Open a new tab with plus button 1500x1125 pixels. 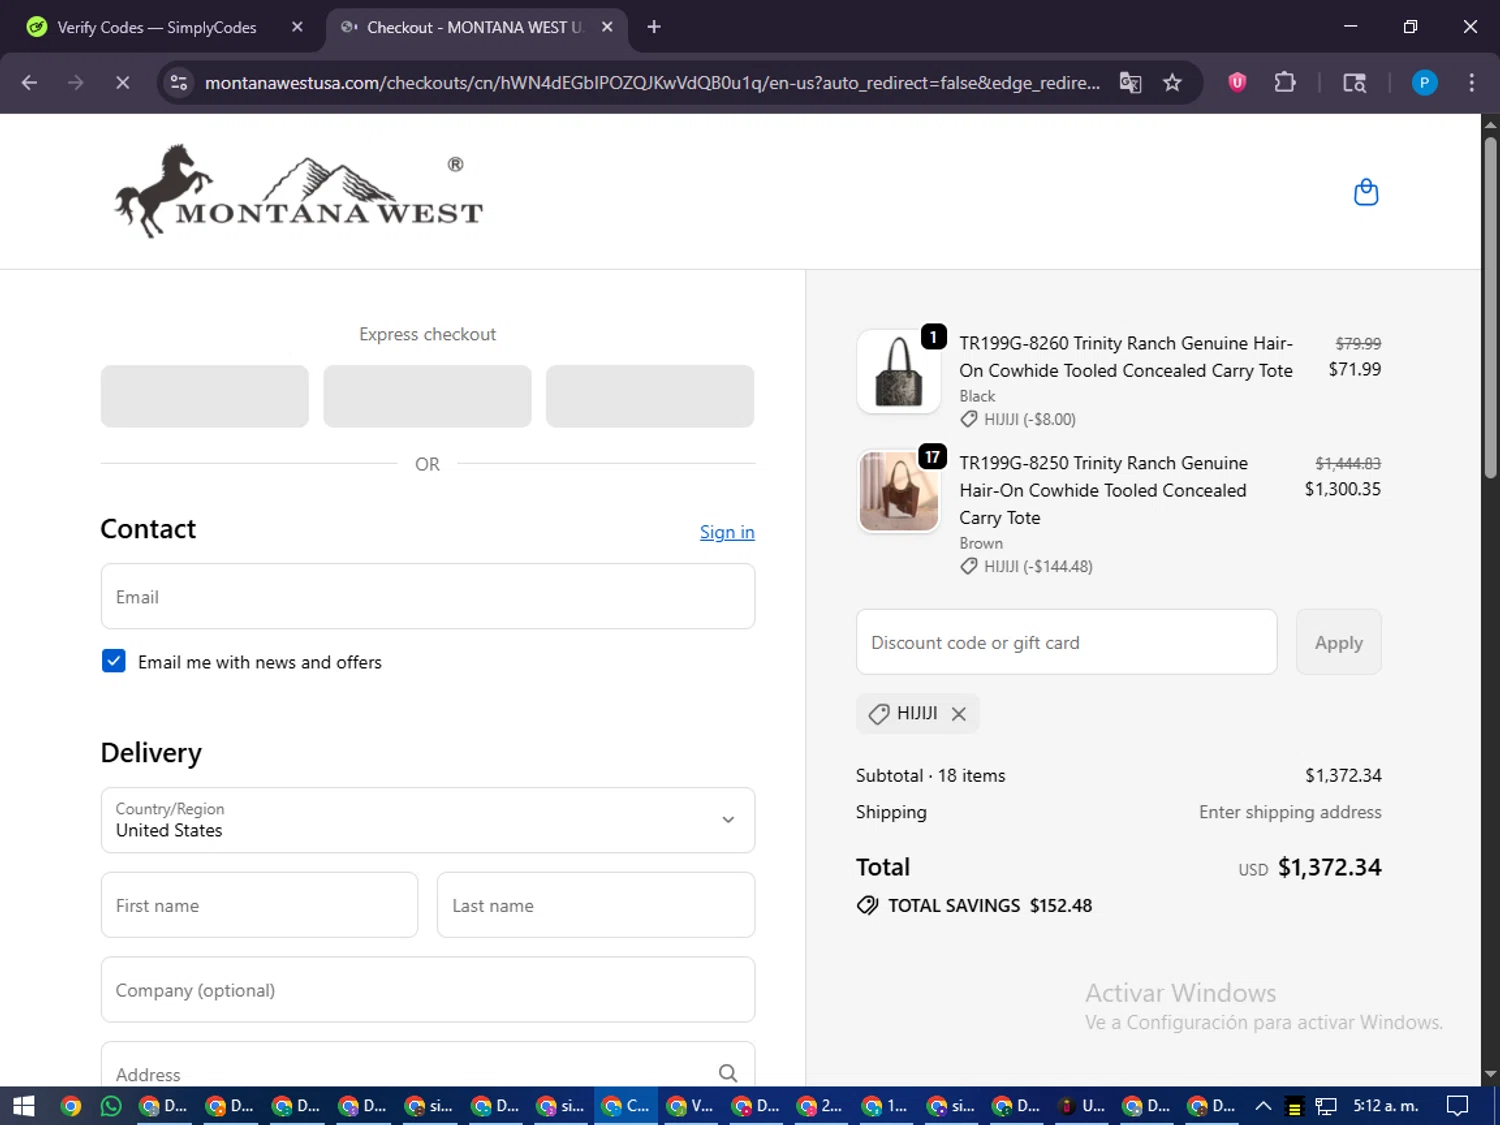654,27
